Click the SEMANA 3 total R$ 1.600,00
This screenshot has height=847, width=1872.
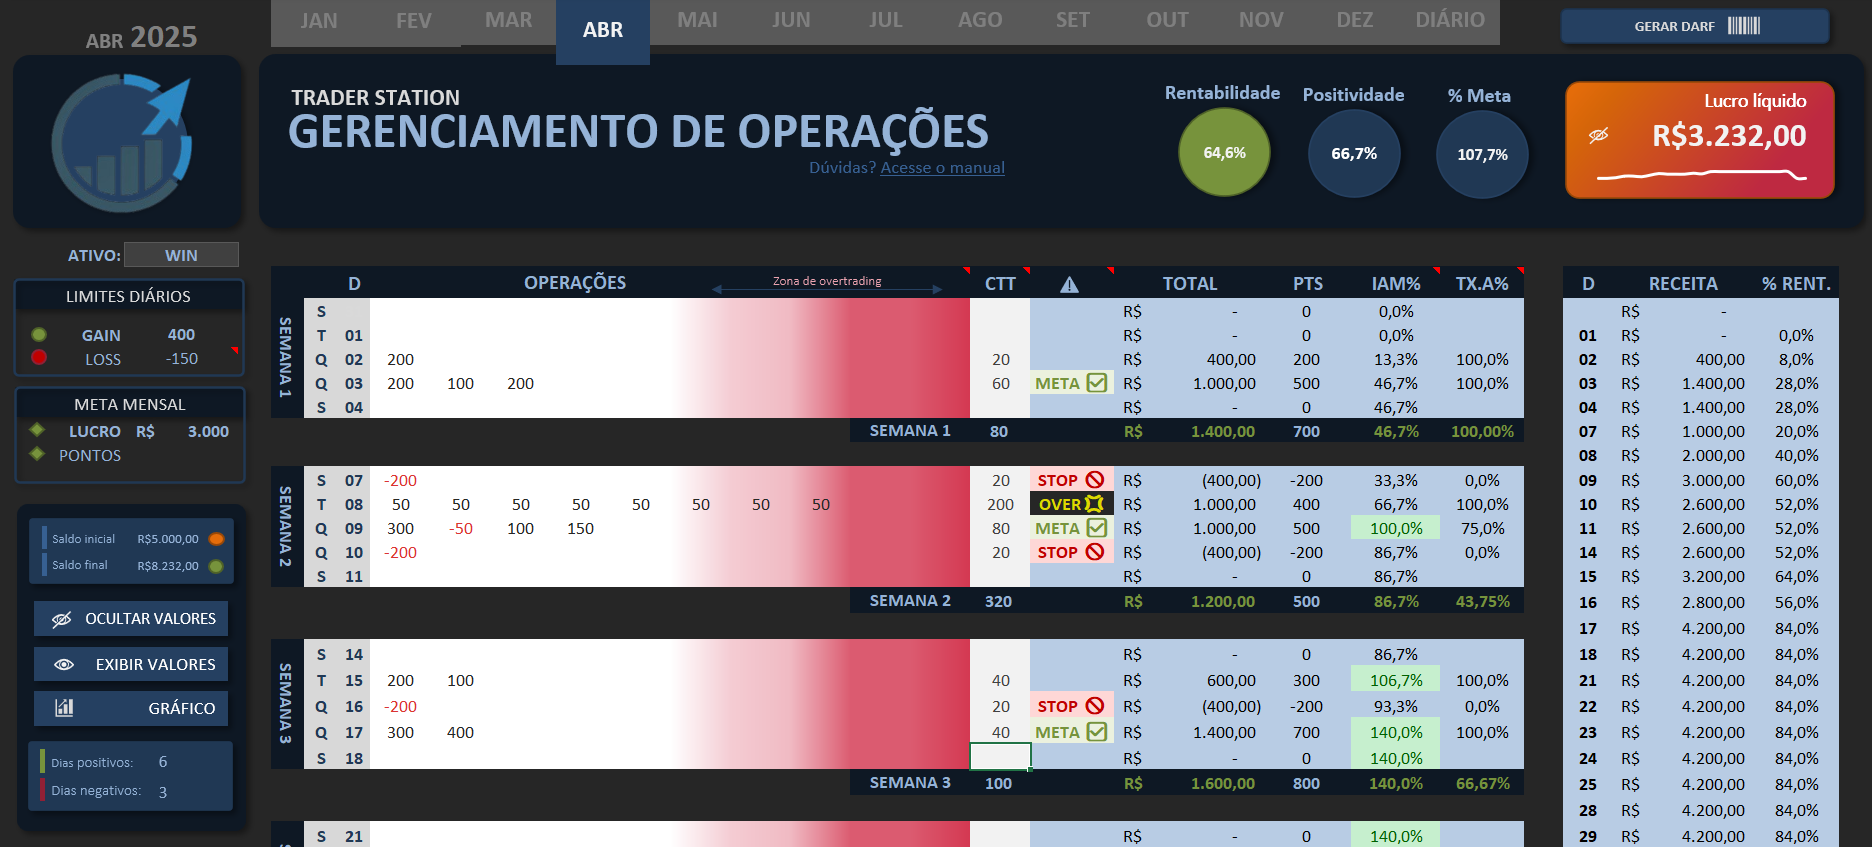point(1189,783)
